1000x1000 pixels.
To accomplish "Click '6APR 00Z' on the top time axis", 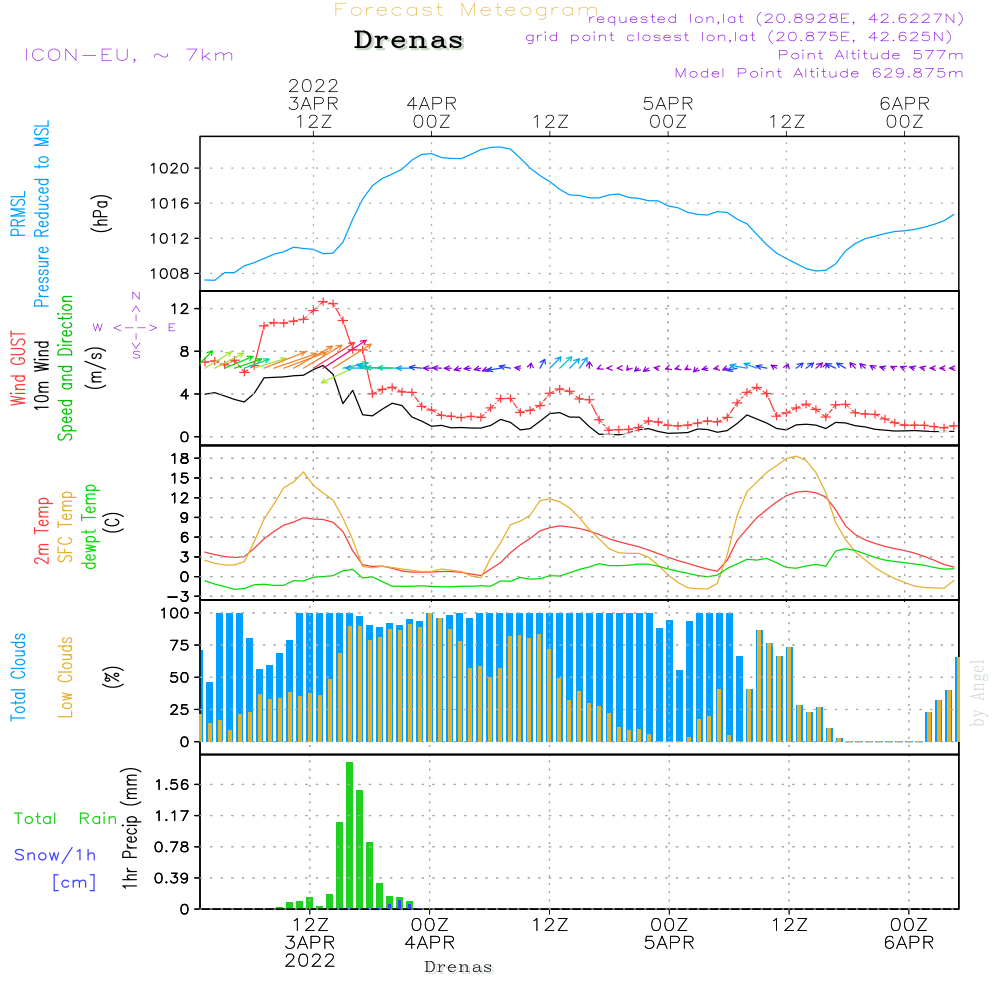I will 904,112.
